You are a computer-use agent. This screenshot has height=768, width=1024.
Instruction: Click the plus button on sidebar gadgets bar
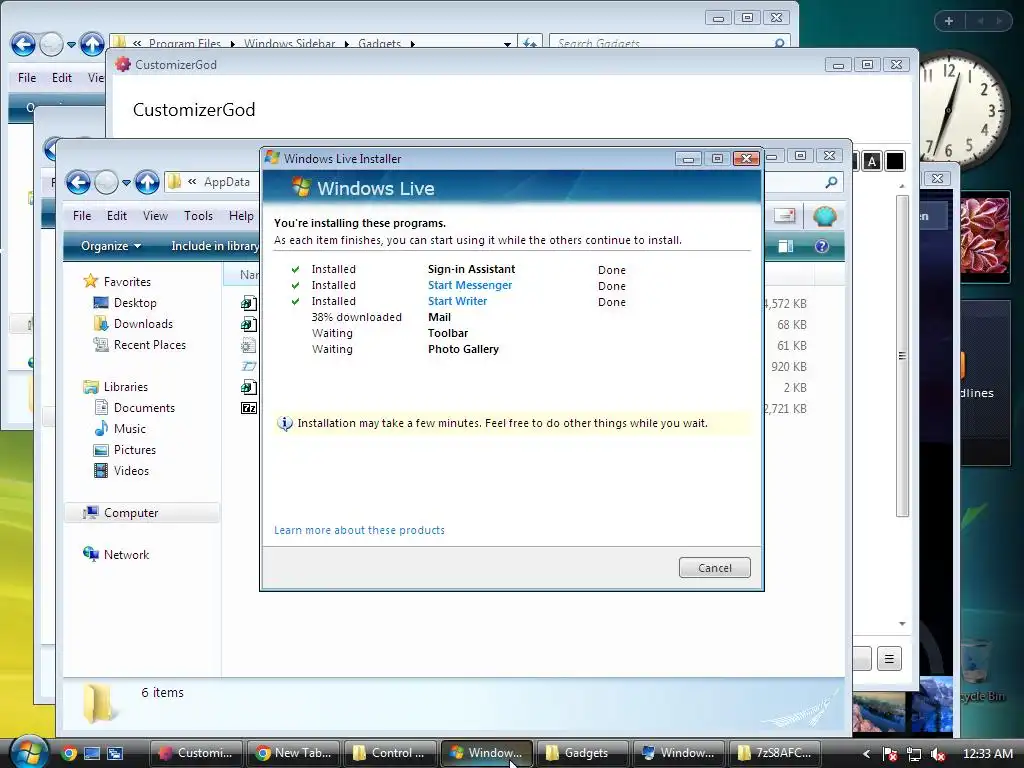pos(949,21)
